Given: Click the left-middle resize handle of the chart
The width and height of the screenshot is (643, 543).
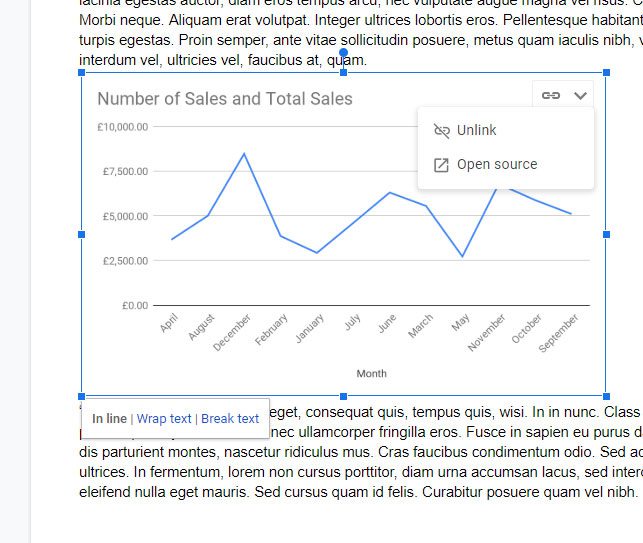Looking at the screenshot, I should tap(81, 234).
